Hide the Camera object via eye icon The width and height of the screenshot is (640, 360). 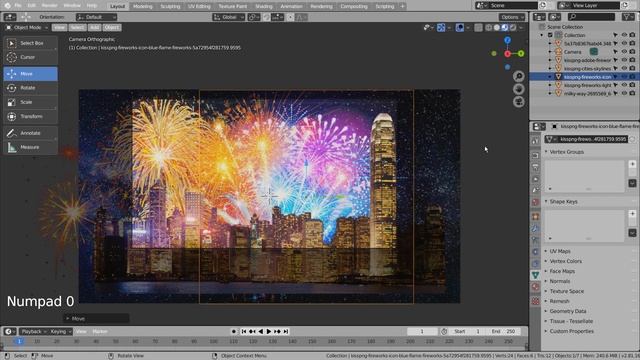tap(624, 51)
